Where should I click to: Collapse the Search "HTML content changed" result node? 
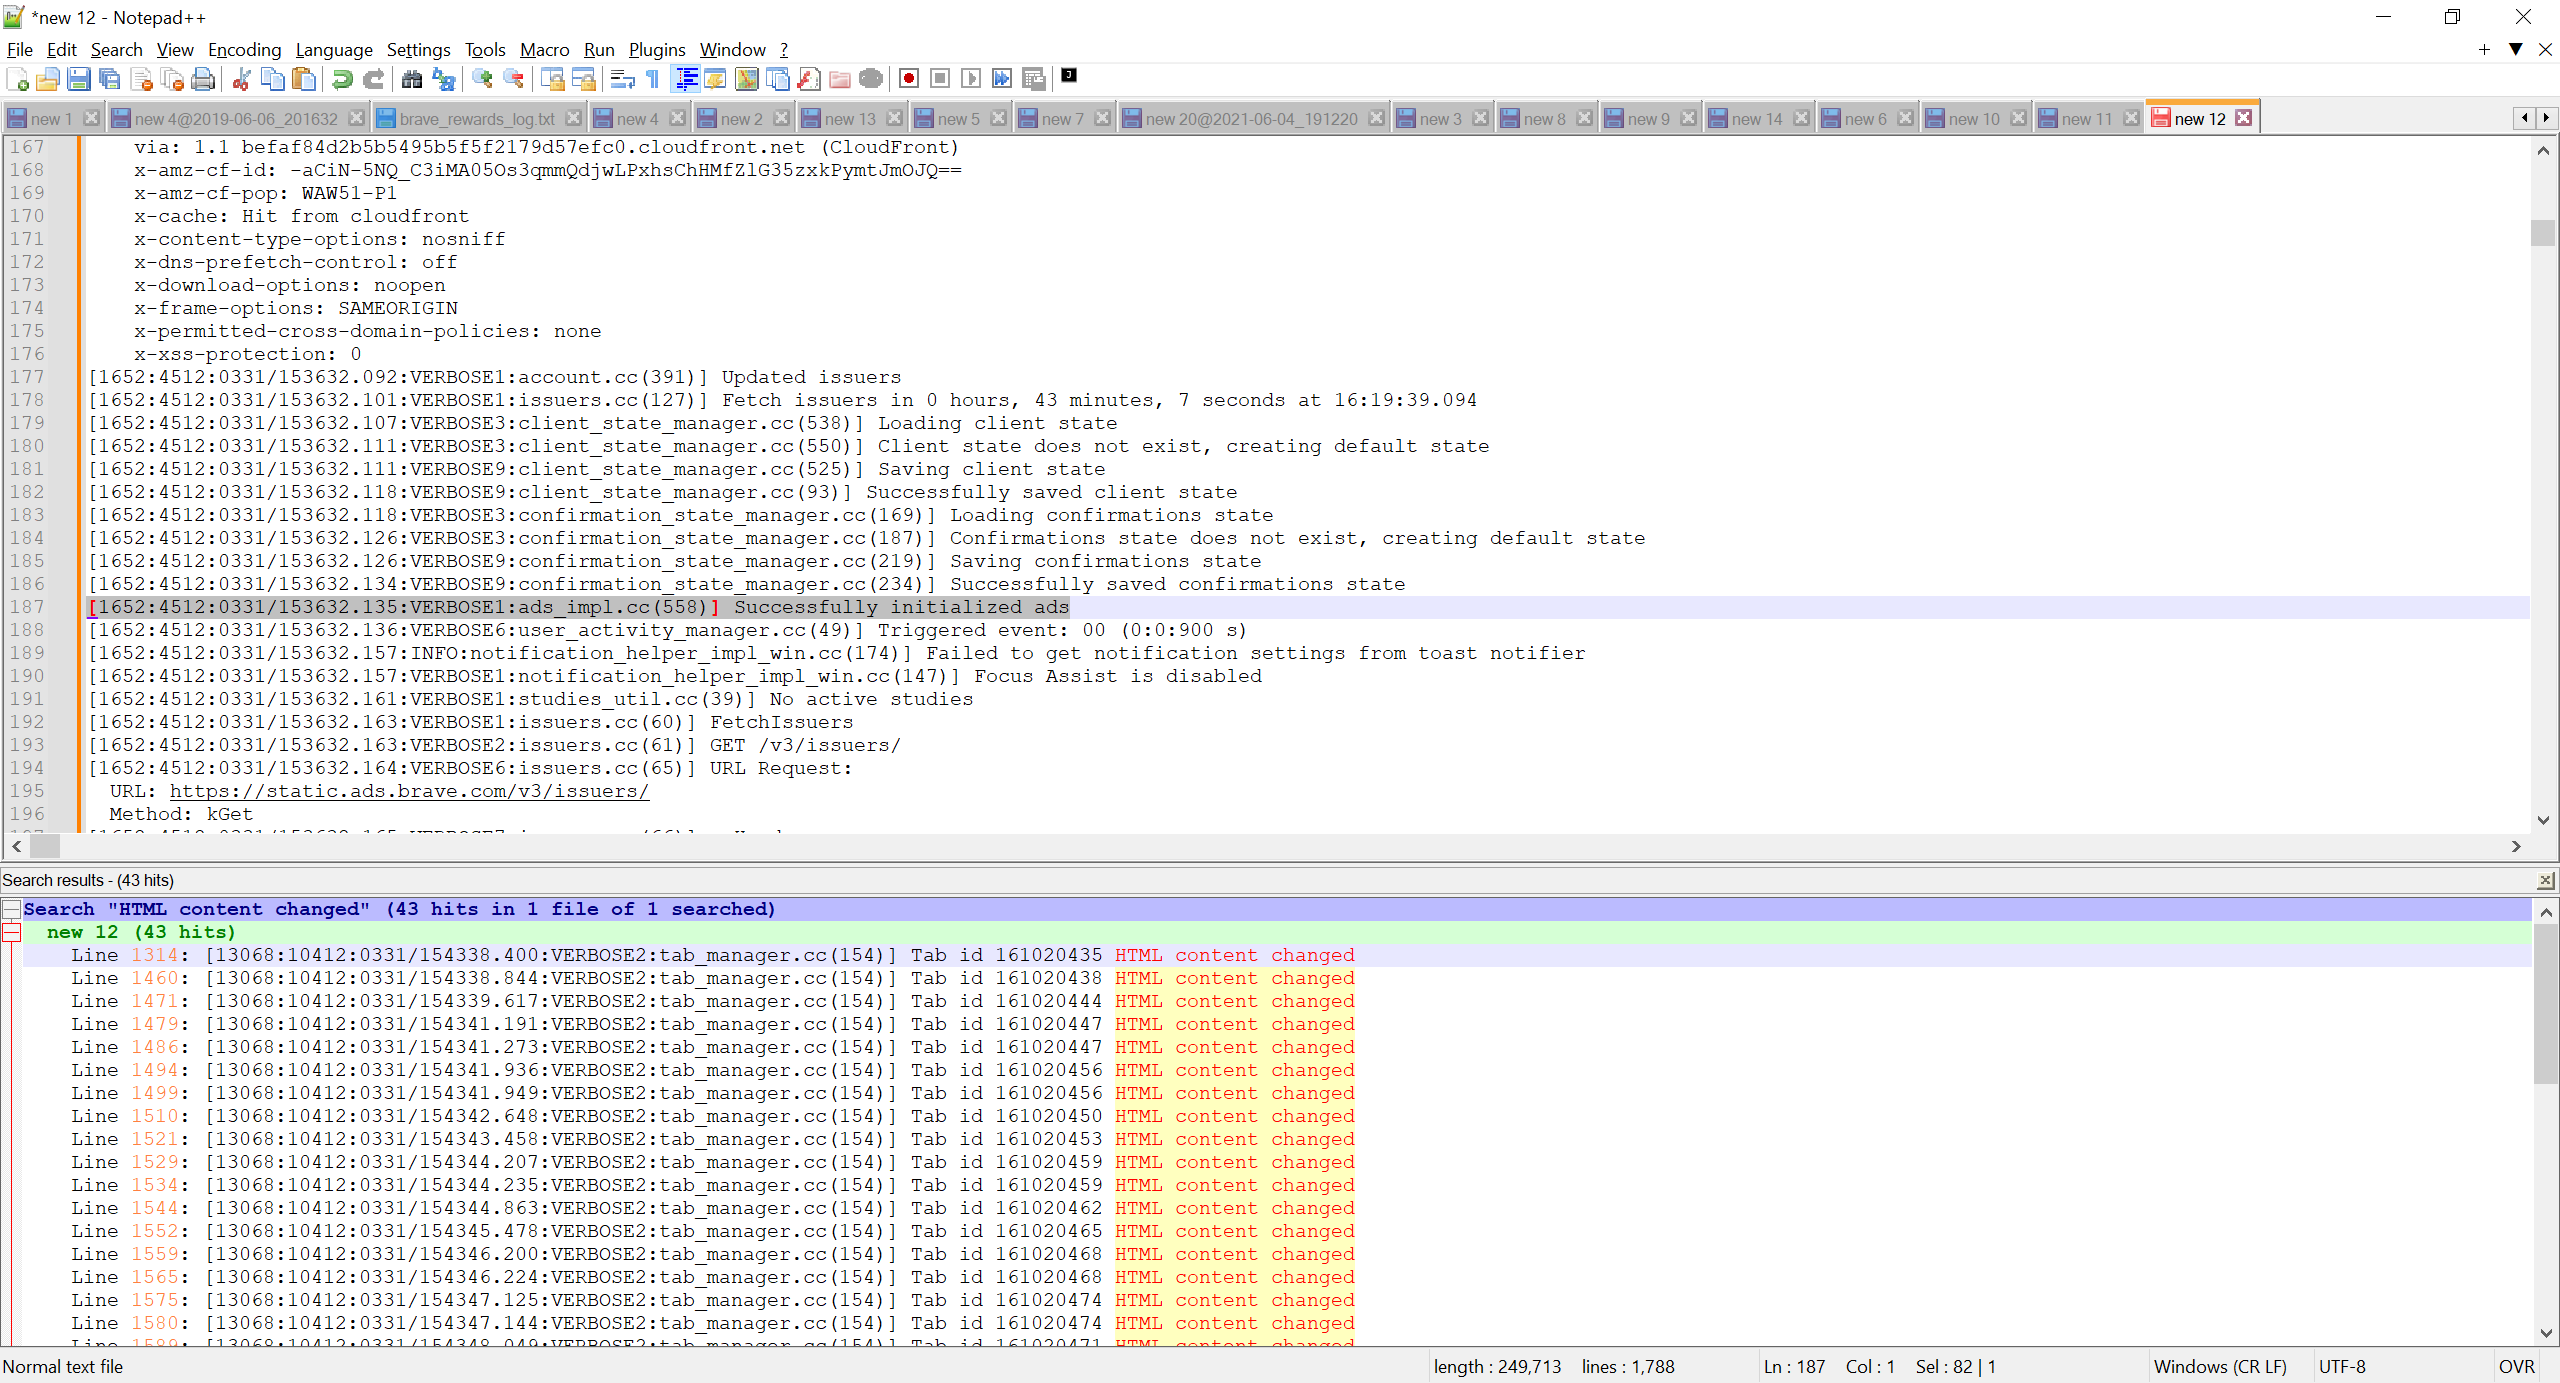point(11,909)
